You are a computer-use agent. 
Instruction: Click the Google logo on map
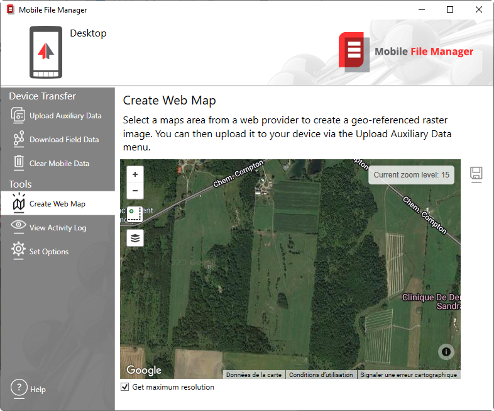tap(144, 370)
